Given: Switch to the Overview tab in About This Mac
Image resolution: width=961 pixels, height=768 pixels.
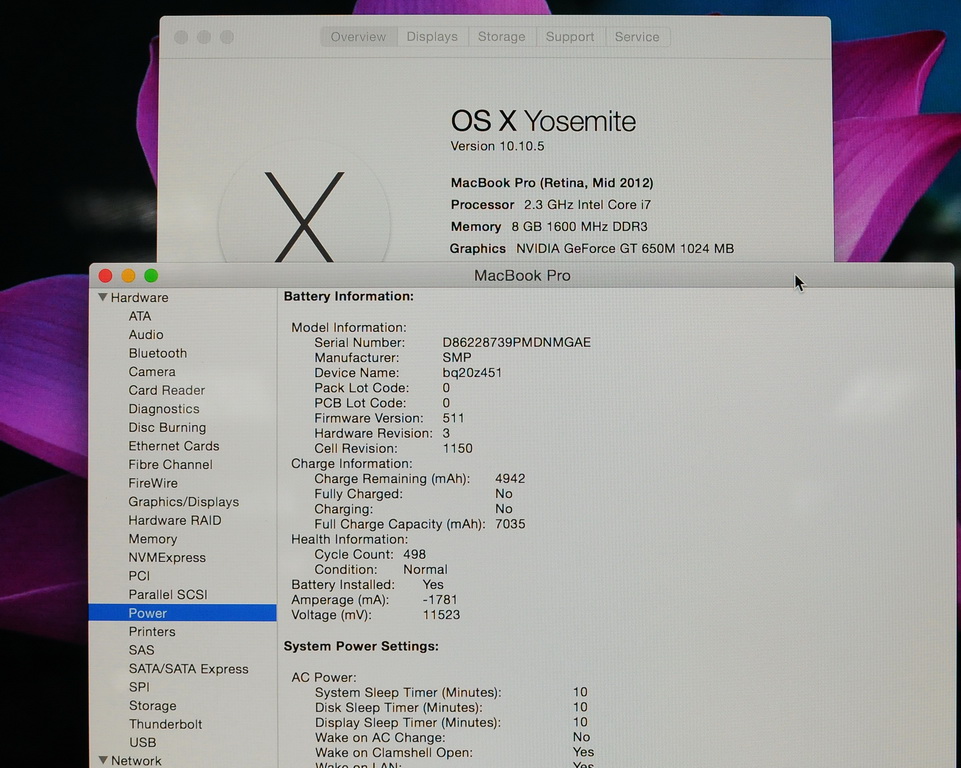Looking at the screenshot, I should click(359, 37).
